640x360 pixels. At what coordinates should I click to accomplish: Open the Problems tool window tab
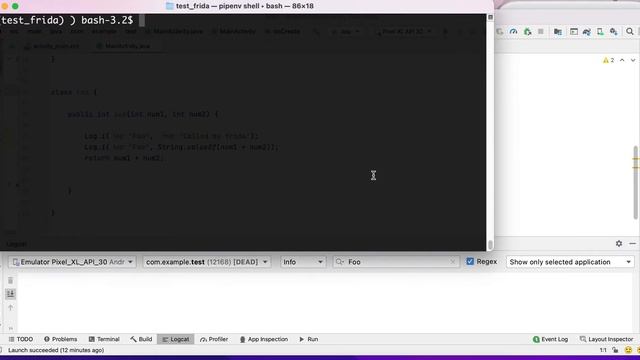[60, 339]
